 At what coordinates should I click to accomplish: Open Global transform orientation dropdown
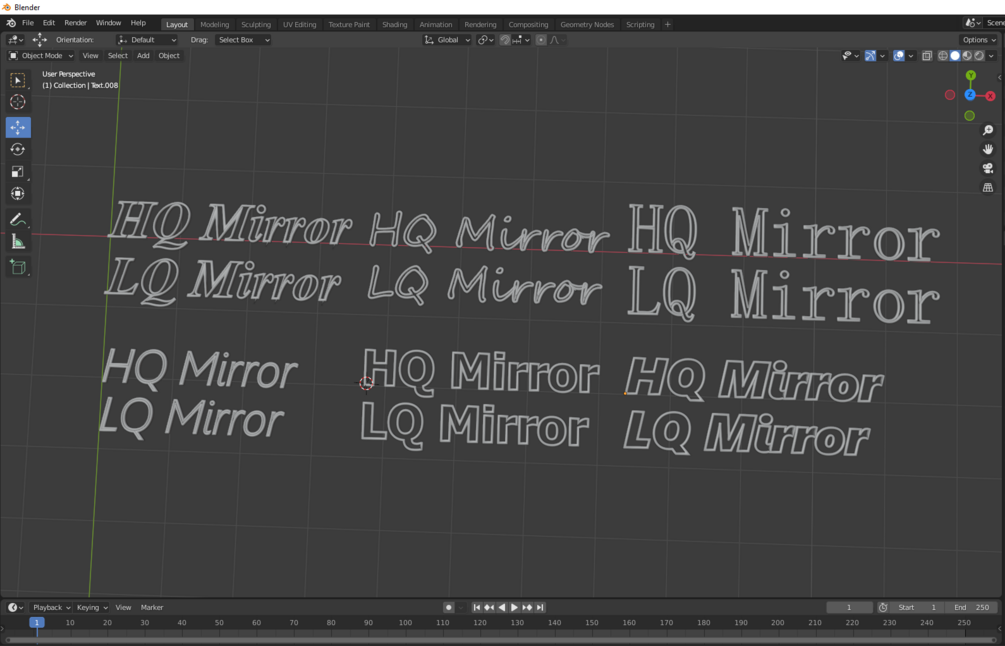[447, 40]
